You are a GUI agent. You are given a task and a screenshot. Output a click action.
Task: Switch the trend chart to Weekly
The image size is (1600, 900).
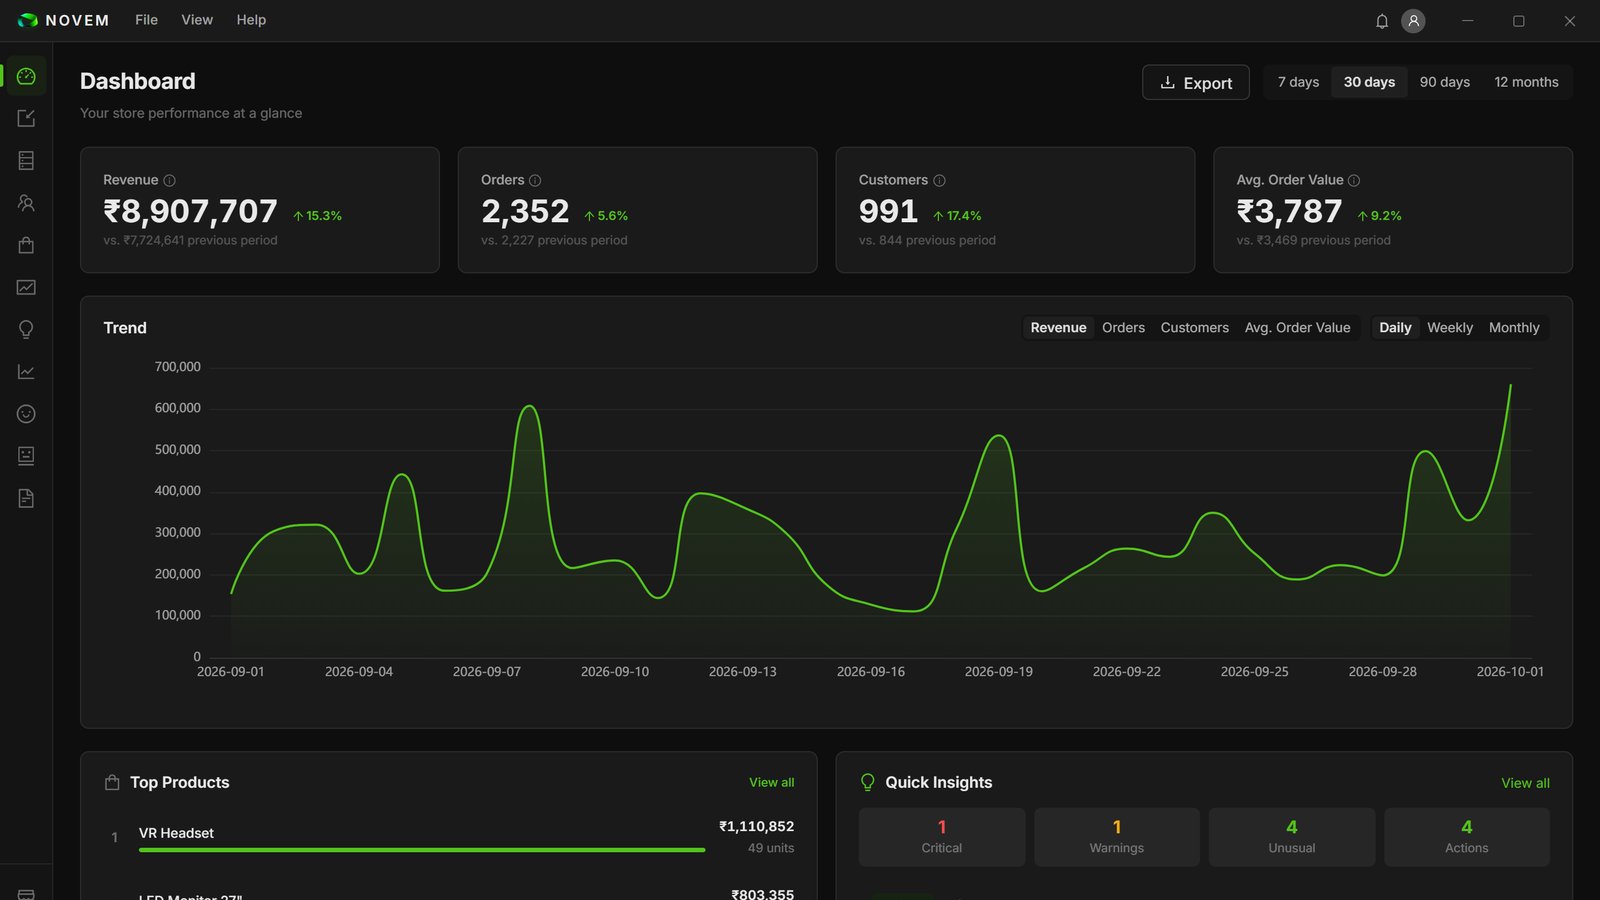[x=1450, y=328]
